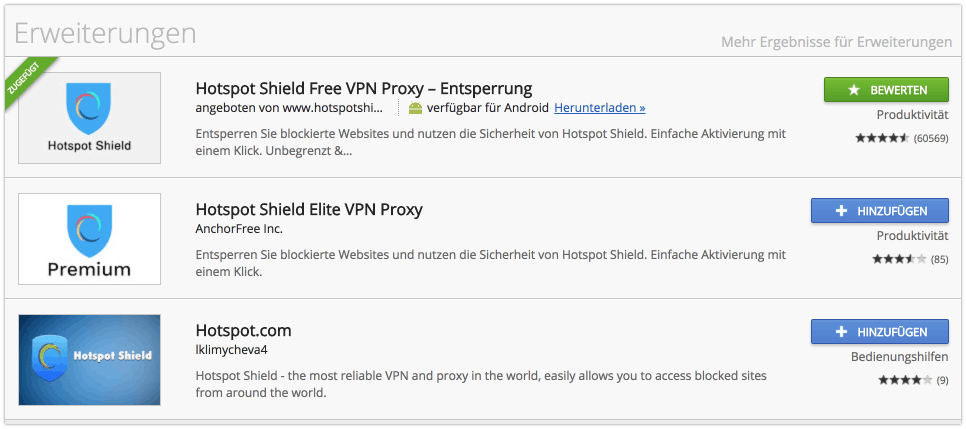The width and height of the screenshot is (966, 429).
Task: Click plus icon for Hotspot Shield Elite
Action: coord(840,211)
